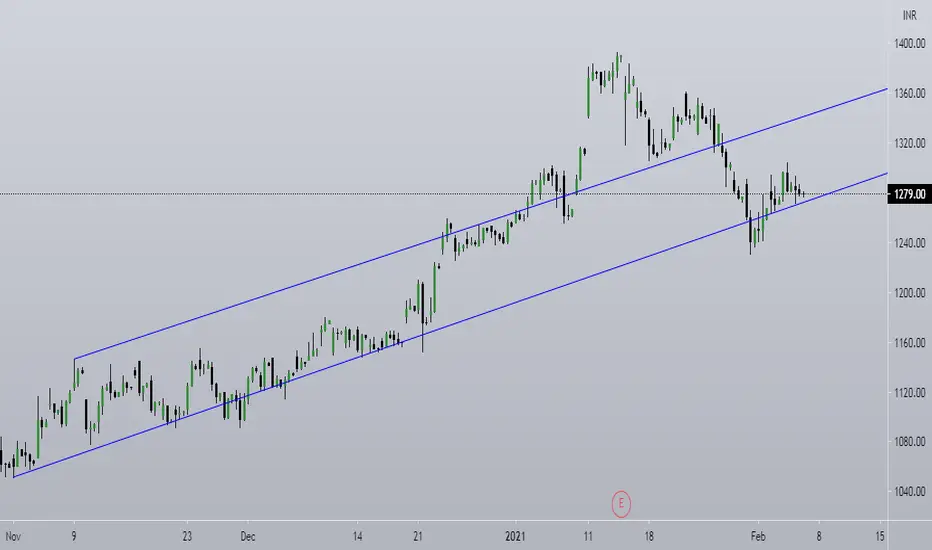
Task: Click the 21 date label
Action: pos(418,536)
